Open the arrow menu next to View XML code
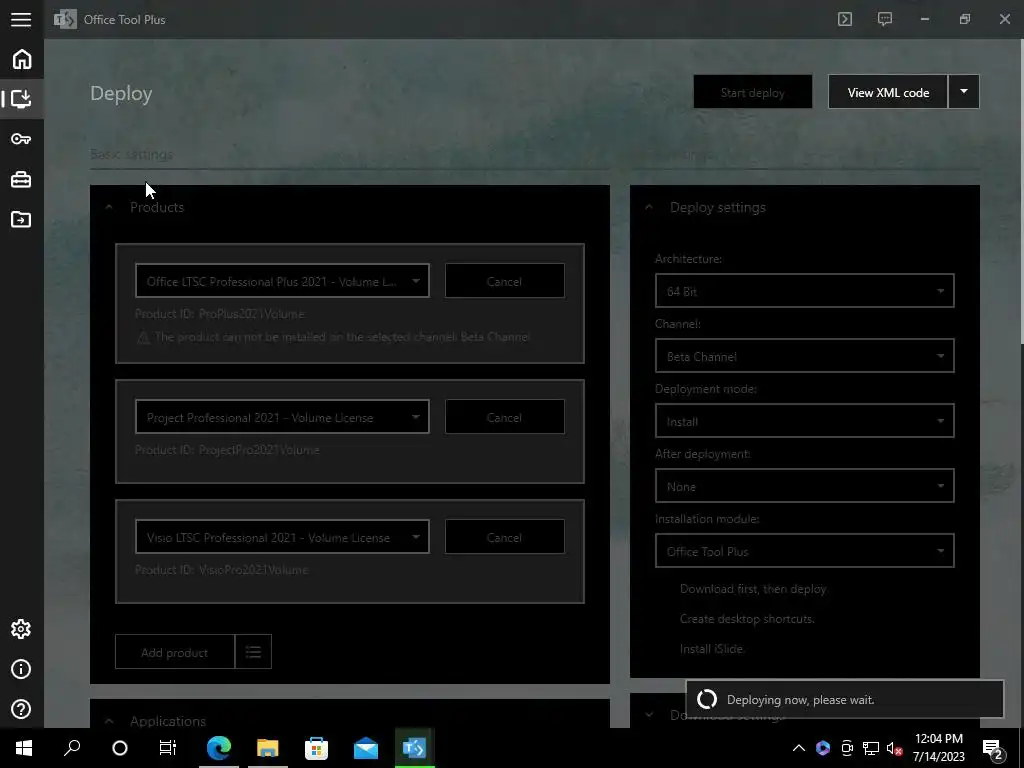This screenshot has width=1024, height=768. click(963, 91)
